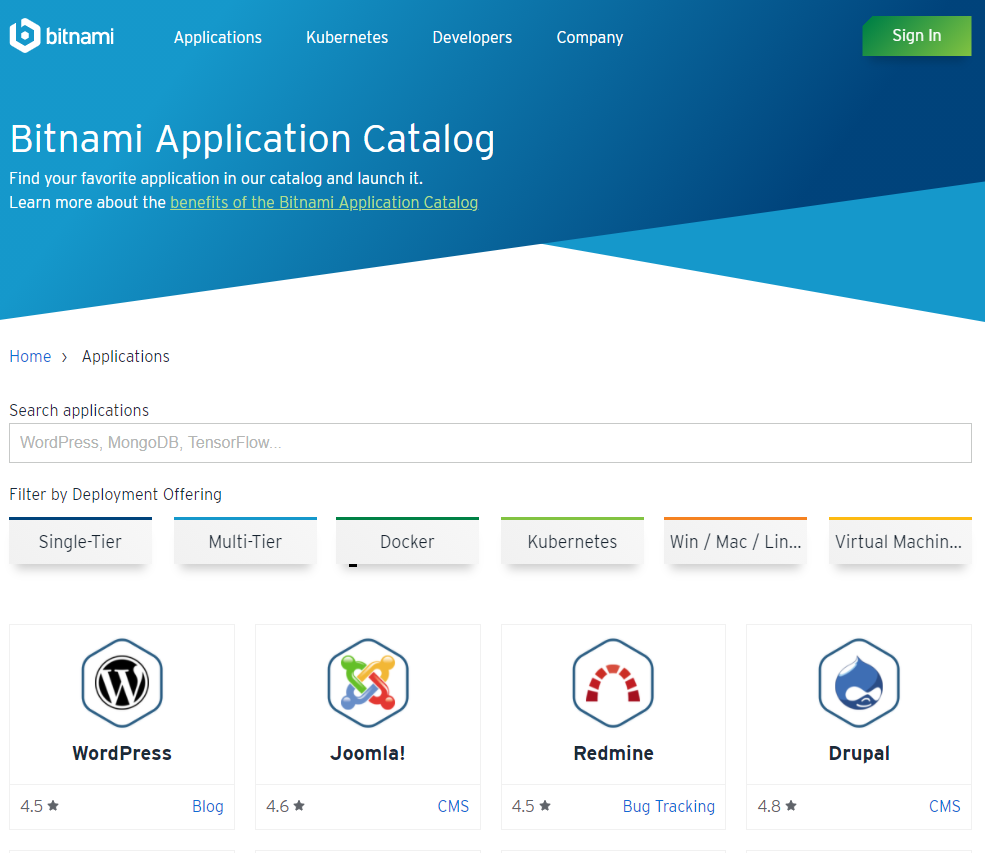Click the Bitnami logo in header
Image resolution: width=985 pixels, height=853 pixels.
pos(62,36)
